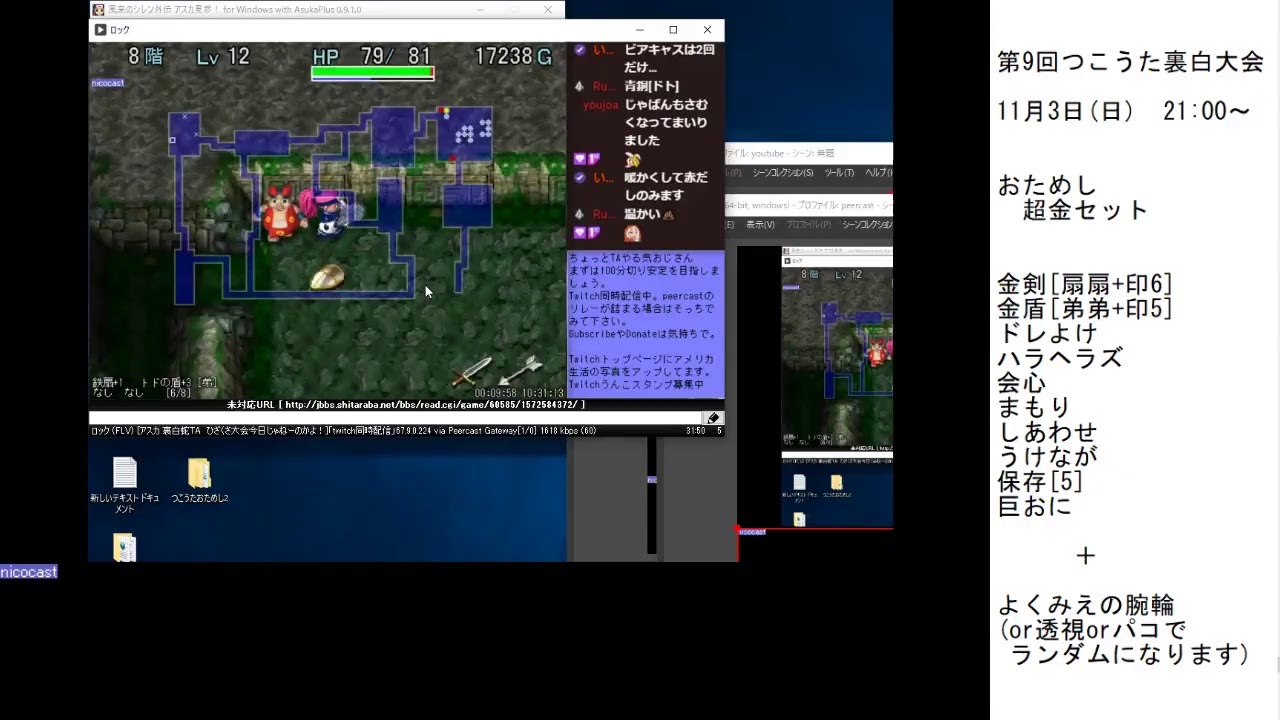
Task: Click the 超金セット text in the notes
Action: coord(1085,210)
